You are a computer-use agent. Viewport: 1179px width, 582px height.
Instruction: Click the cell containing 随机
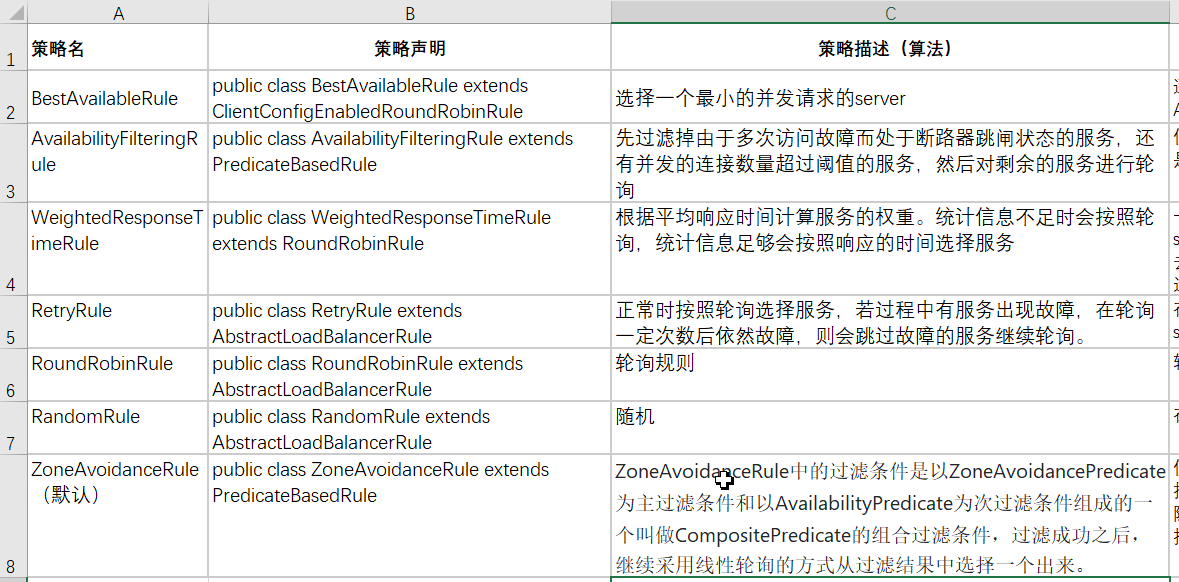pos(889,428)
